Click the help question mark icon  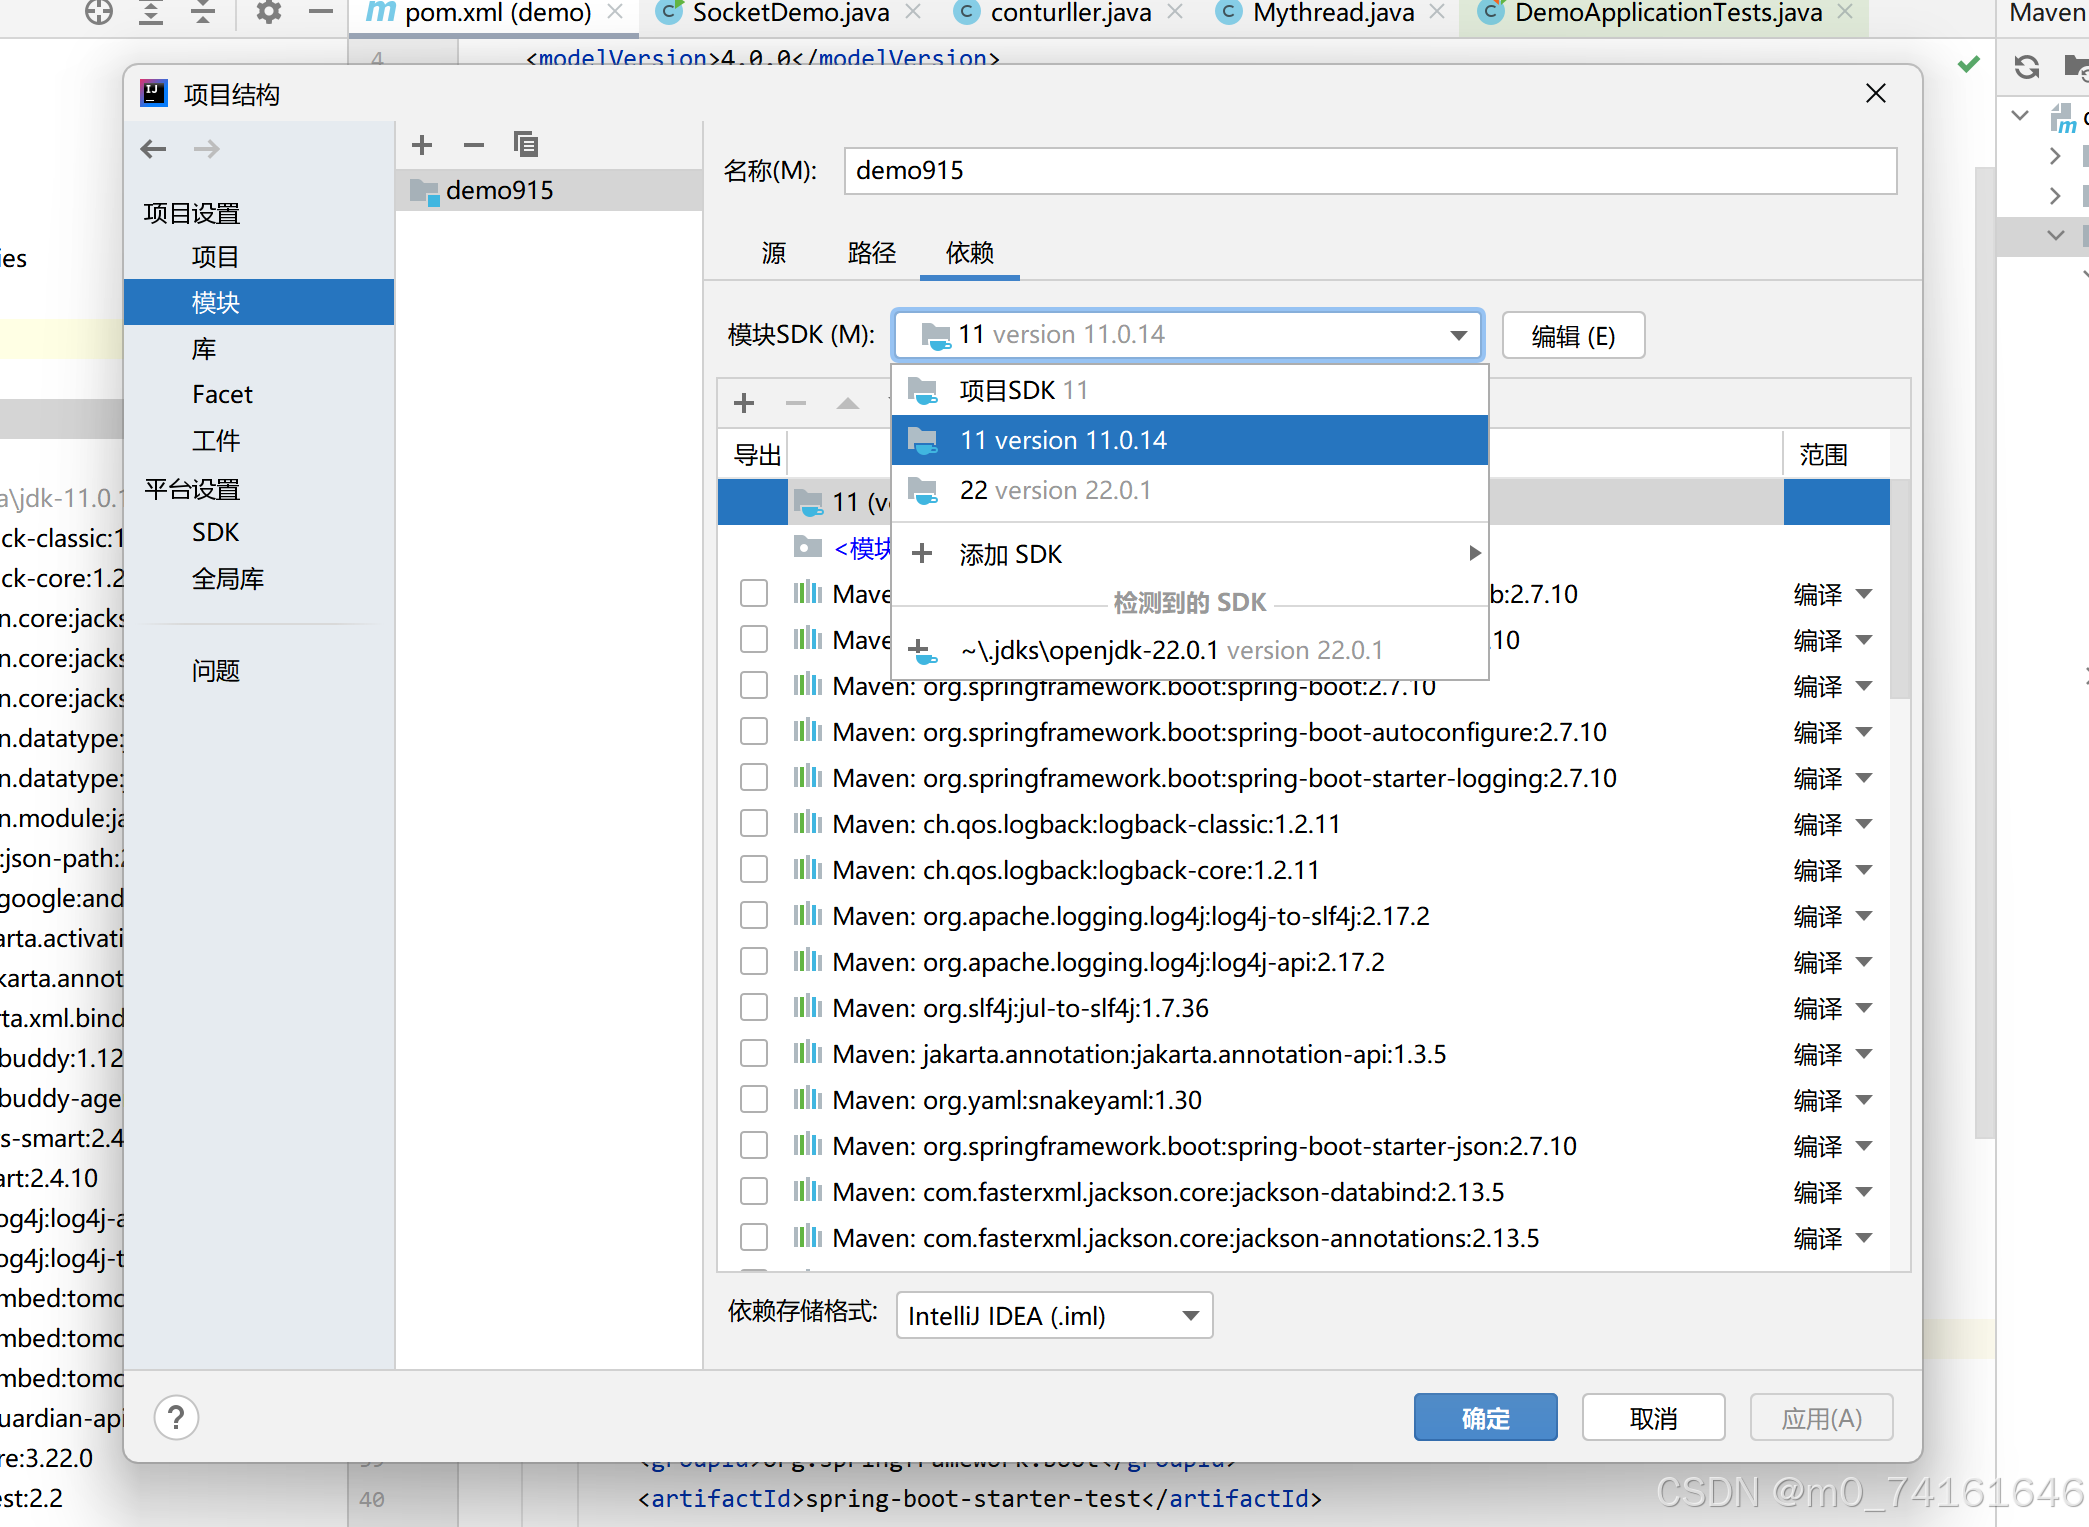coord(176,1417)
